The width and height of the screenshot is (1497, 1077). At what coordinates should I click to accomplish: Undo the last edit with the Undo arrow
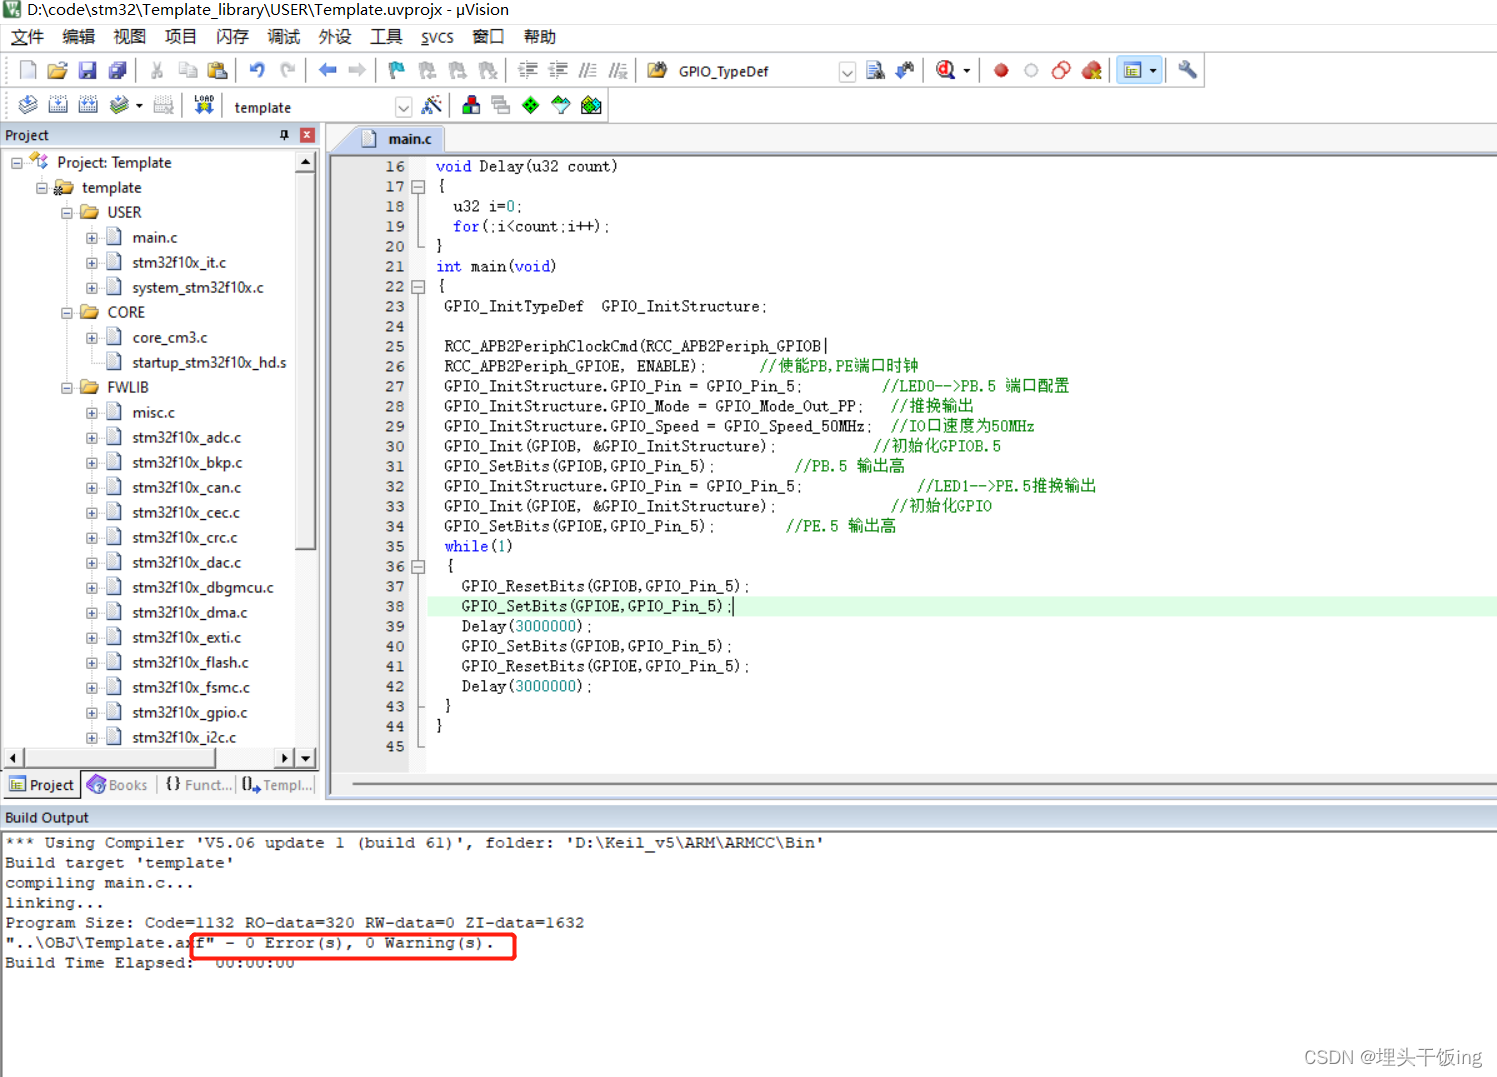tap(257, 70)
